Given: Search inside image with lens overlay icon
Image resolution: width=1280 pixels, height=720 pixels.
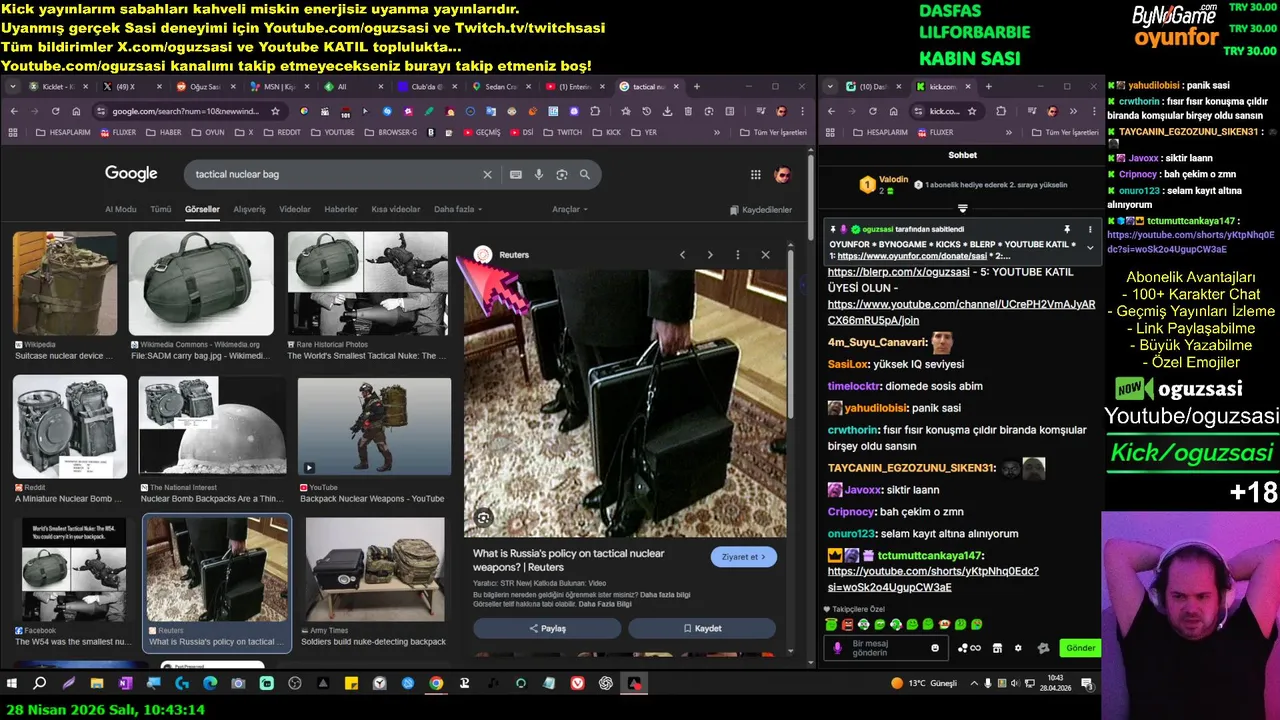Looking at the screenshot, I should (483, 517).
